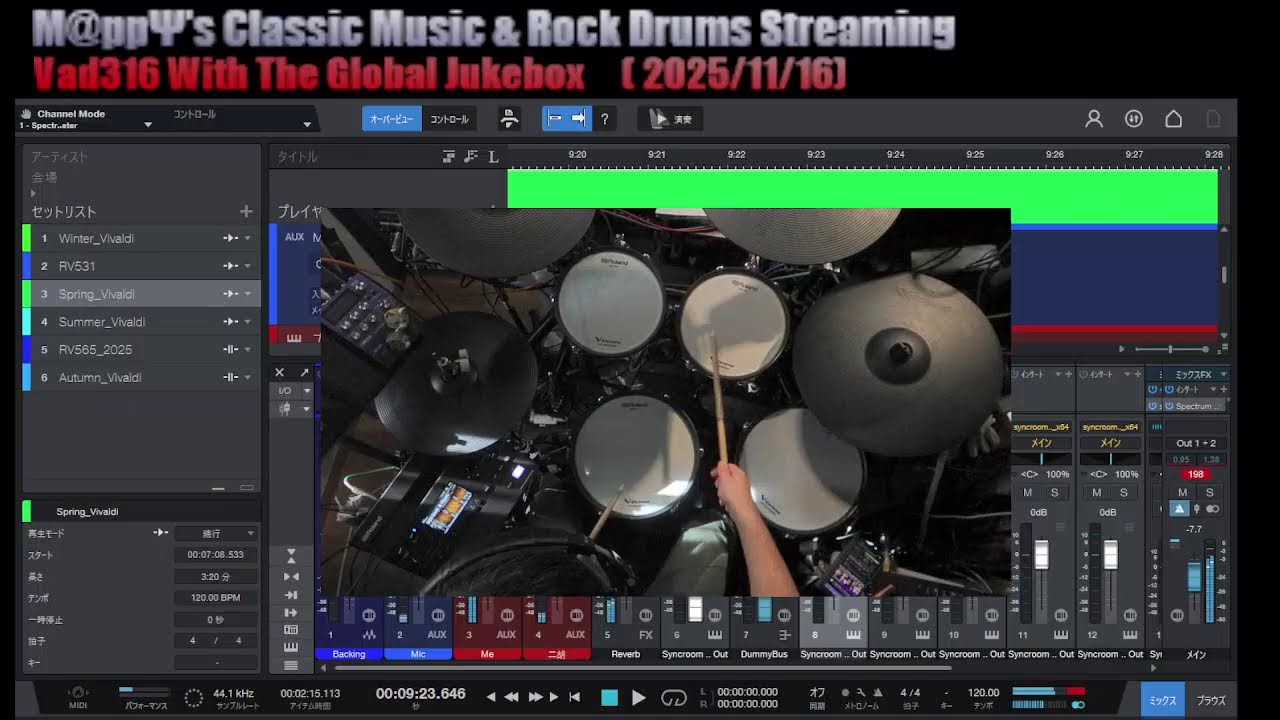The height and width of the screenshot is (720, 1280).
Task: Start playback with the large play button
Action: pyautogui.click(x=638, y=698)
